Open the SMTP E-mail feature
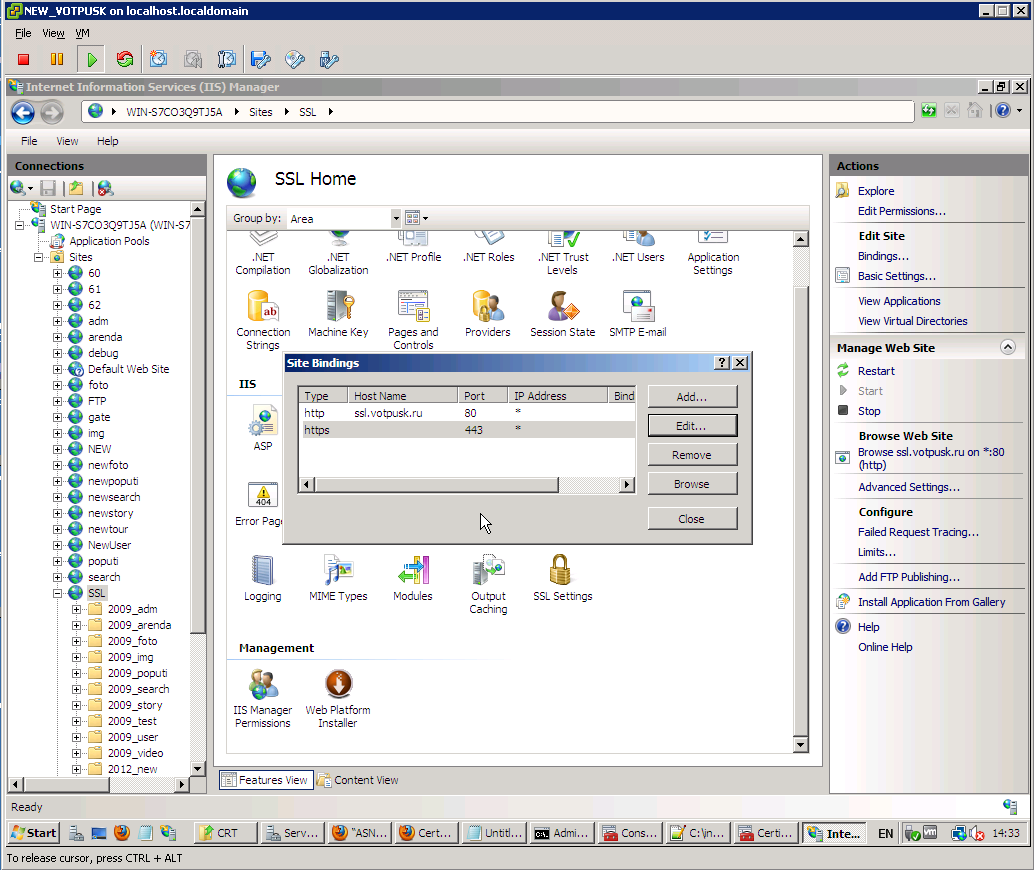This screenshot has width=1034, height=870. (x=638, y=314)
